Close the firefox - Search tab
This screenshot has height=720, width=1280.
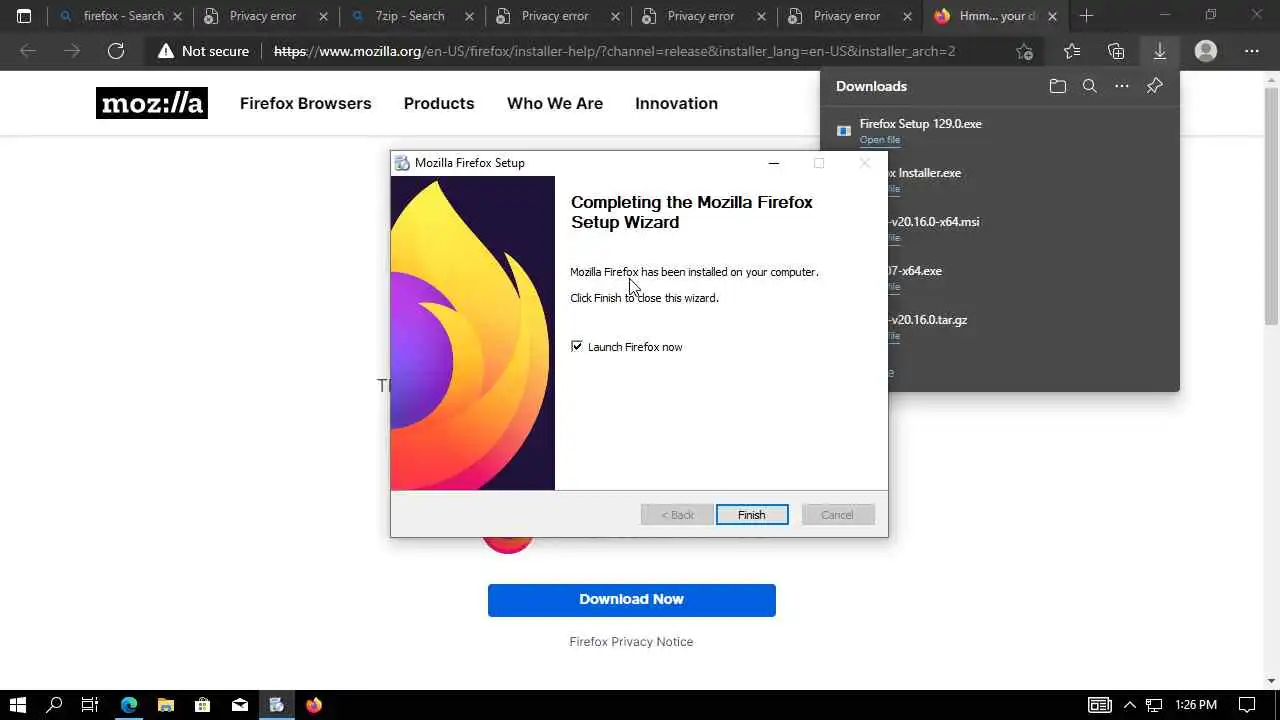tap(175, 16)
